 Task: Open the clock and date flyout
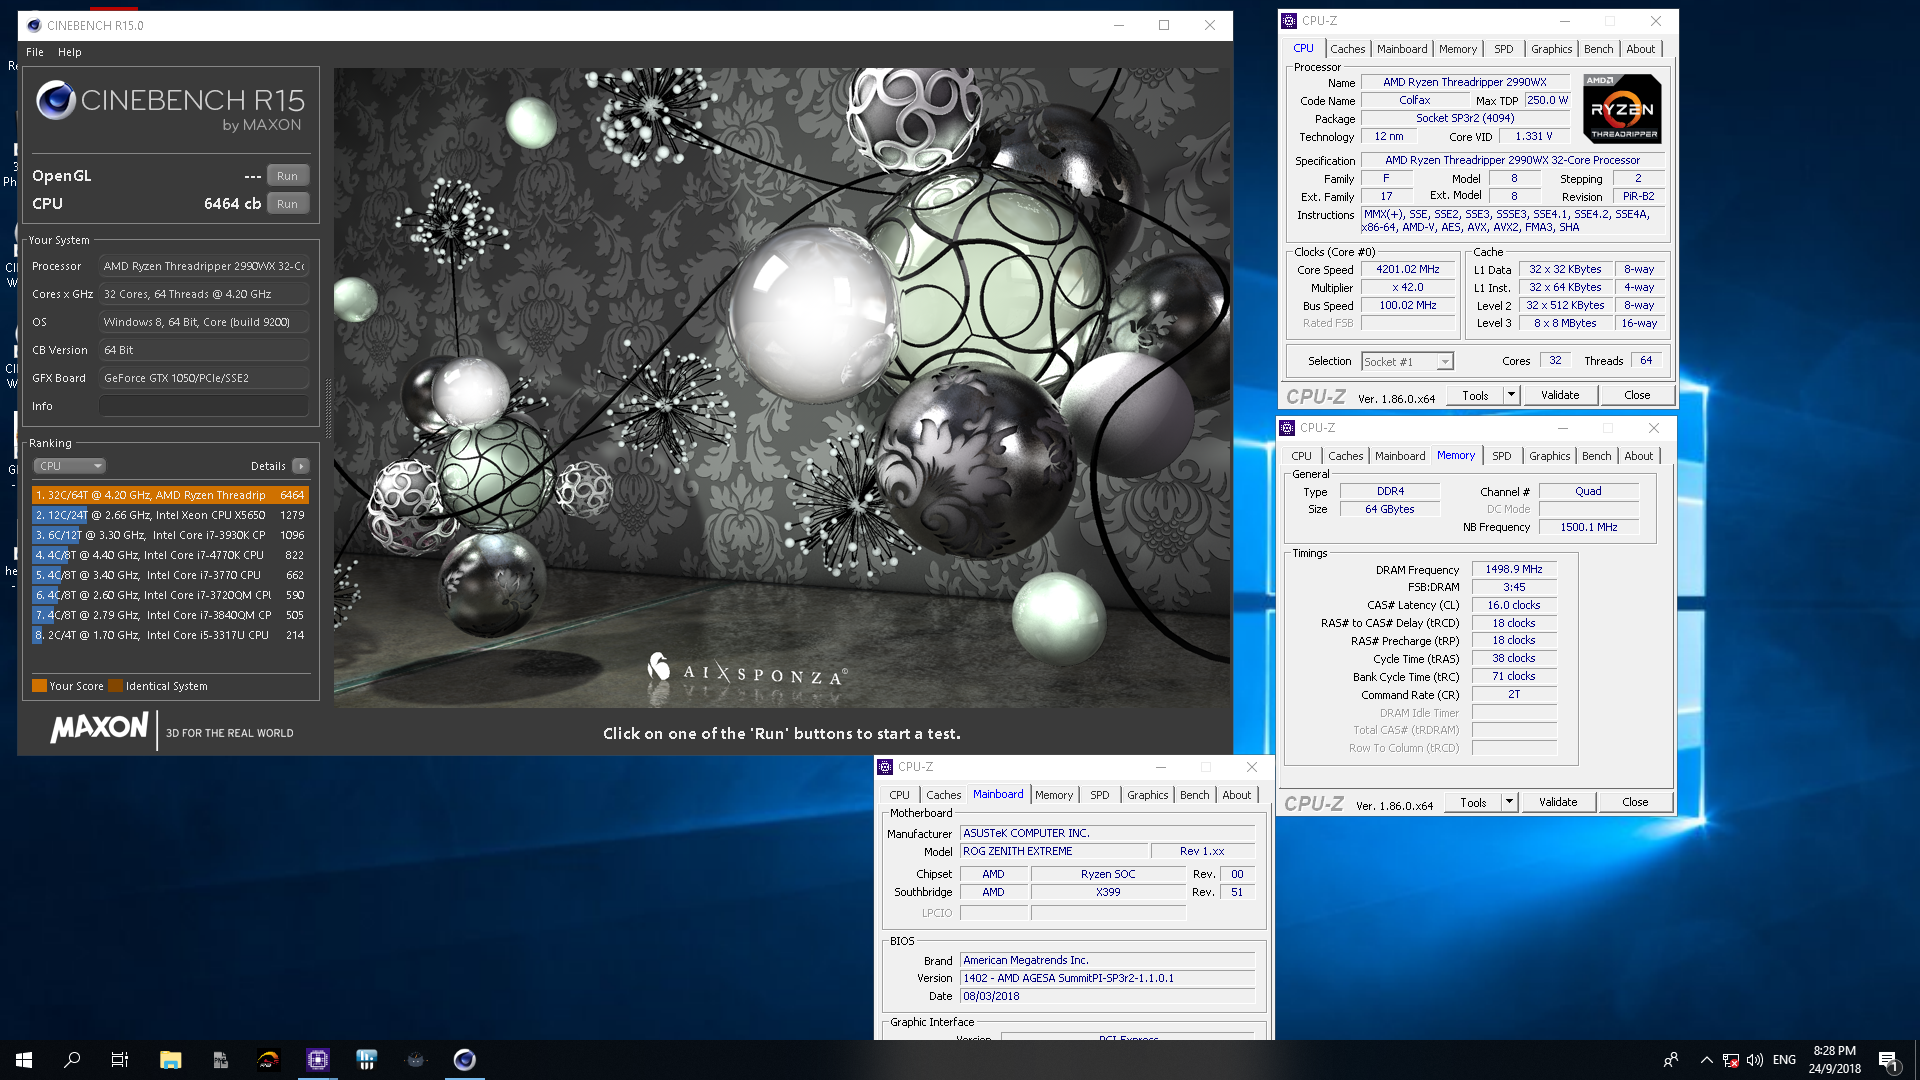[x=1834, y=1060]
